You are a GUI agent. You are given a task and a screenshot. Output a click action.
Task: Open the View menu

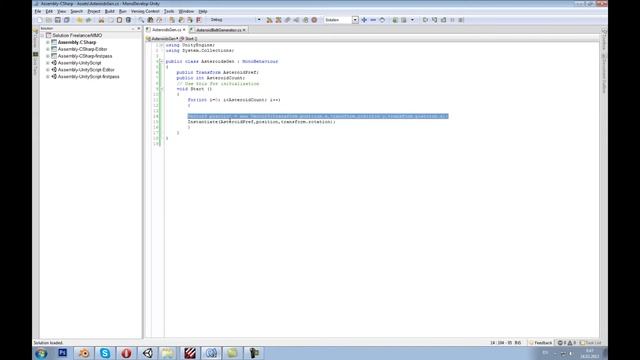point(61,11)
